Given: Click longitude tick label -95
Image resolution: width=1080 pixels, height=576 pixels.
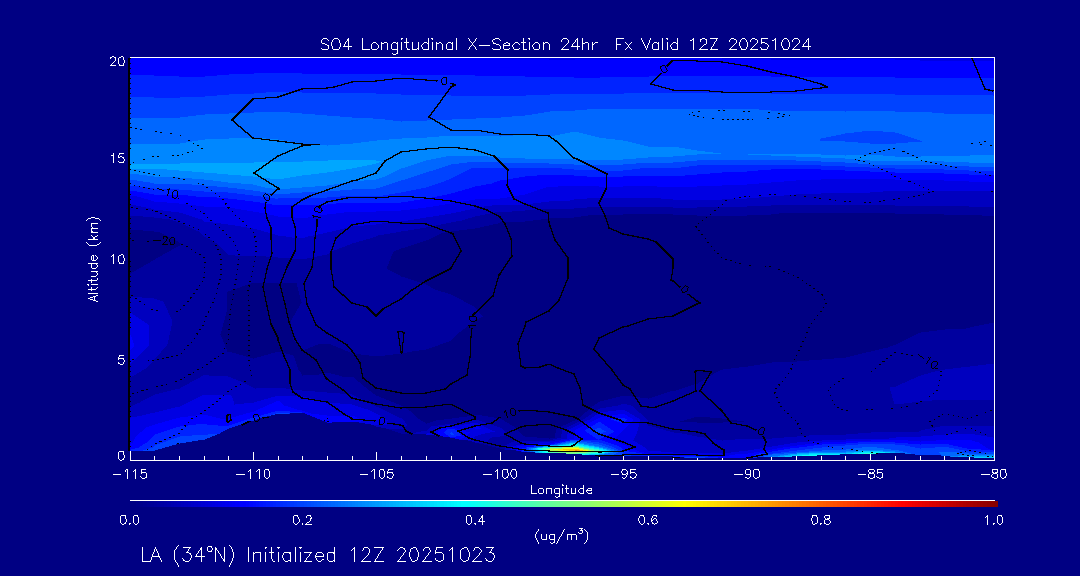Looking at the screenshot, I should (x=623, y=475).
